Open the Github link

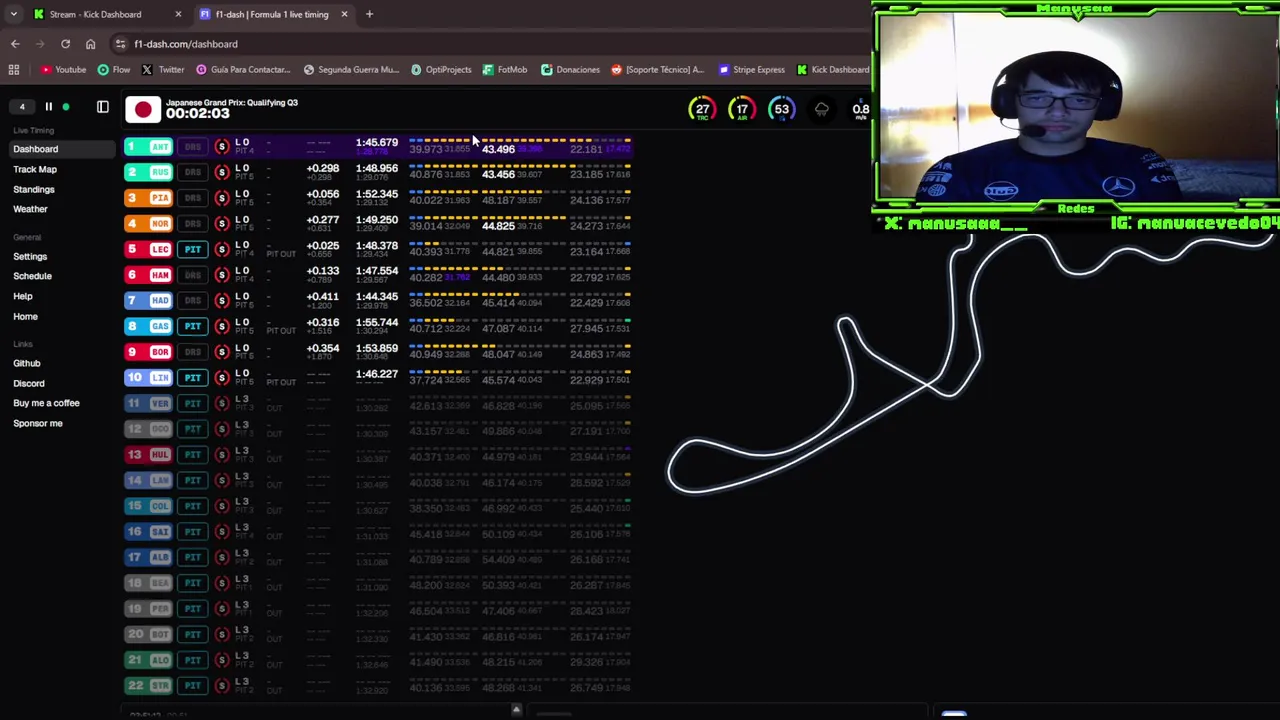[27, 363]
